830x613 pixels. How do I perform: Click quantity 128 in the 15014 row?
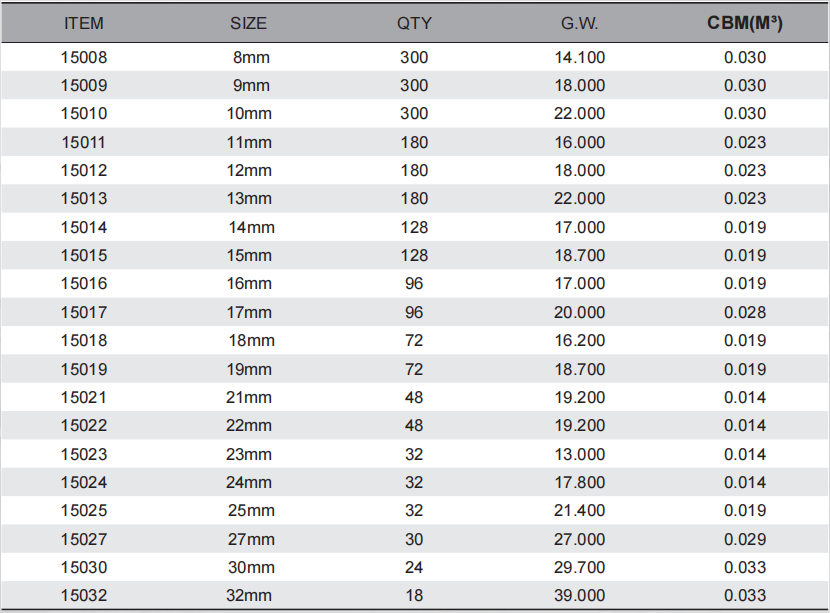click(x=414, y=227)
